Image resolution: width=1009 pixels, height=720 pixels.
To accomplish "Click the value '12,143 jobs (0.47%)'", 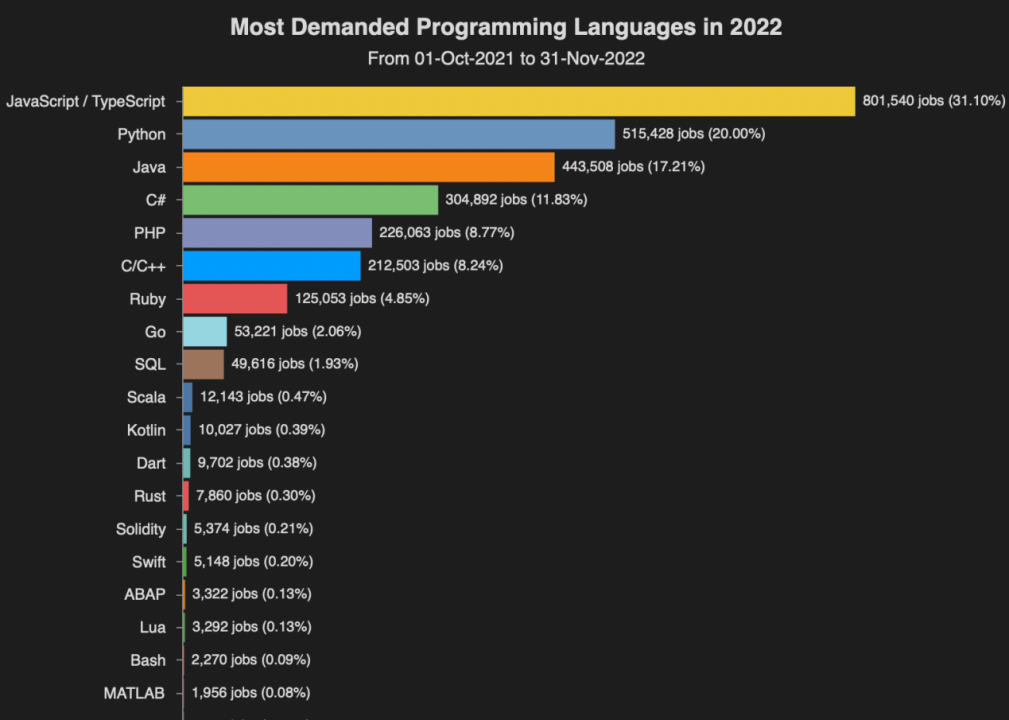I will click(x=263, y=397).
